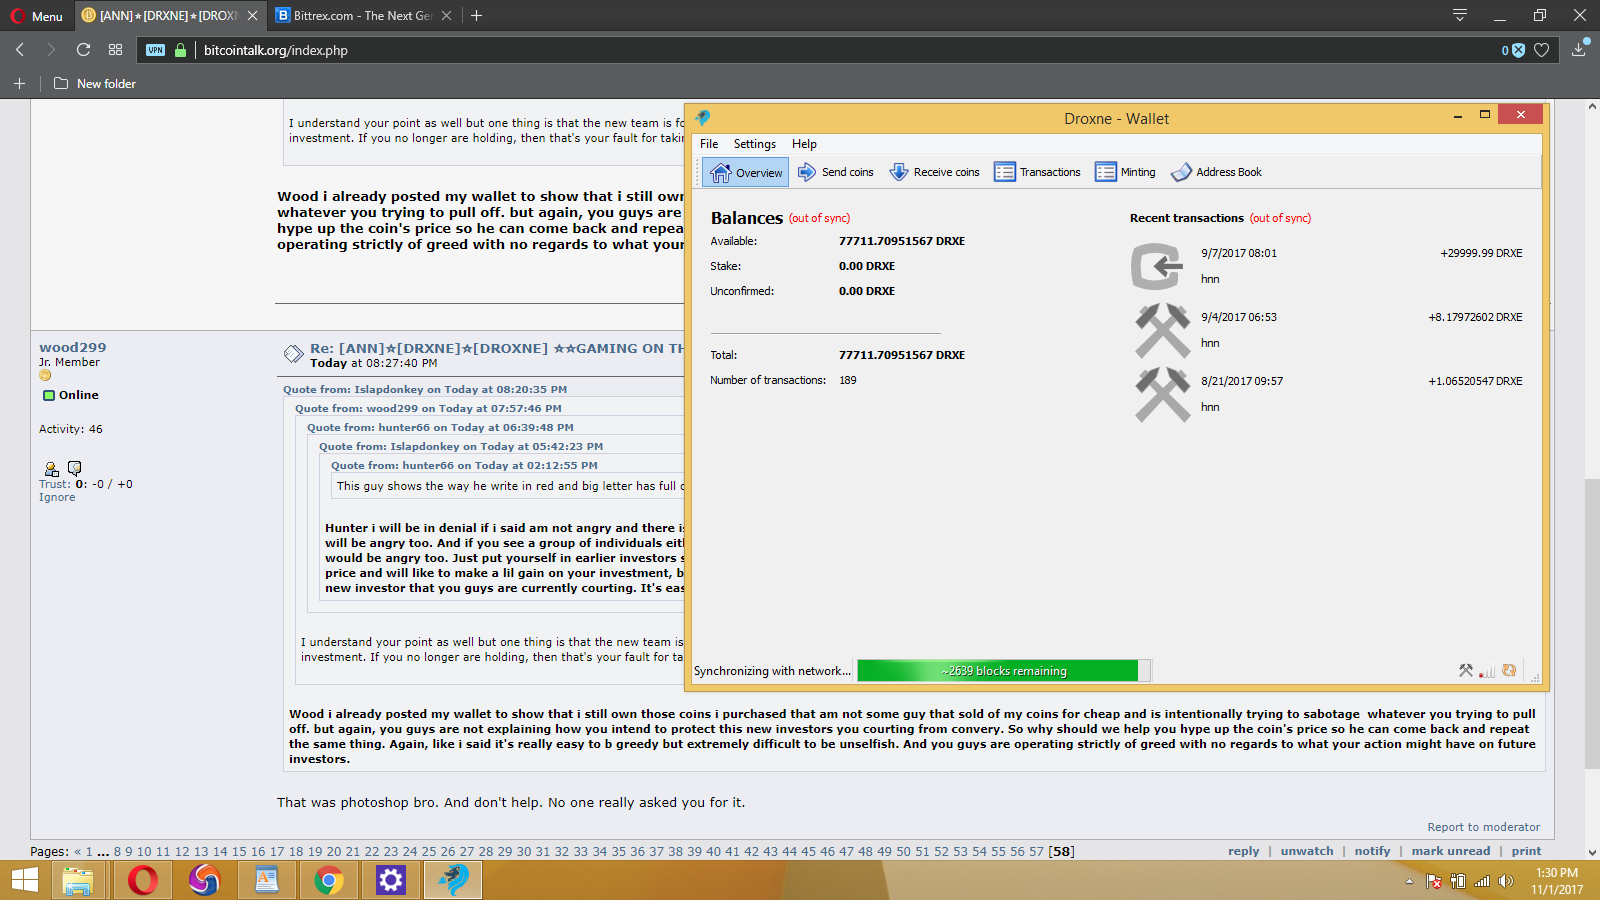
Task: Open Droxne wallet taskbar icon
Action: pos(454,880)
